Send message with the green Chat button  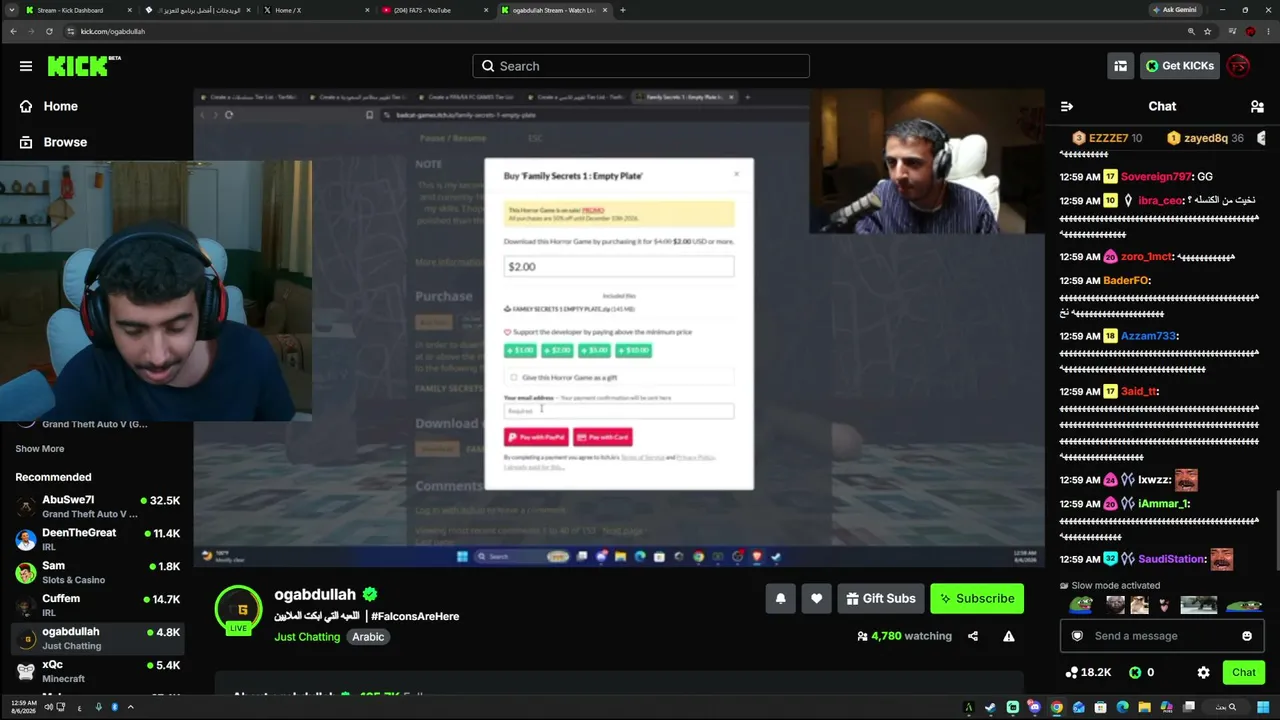pos(1244,673)
